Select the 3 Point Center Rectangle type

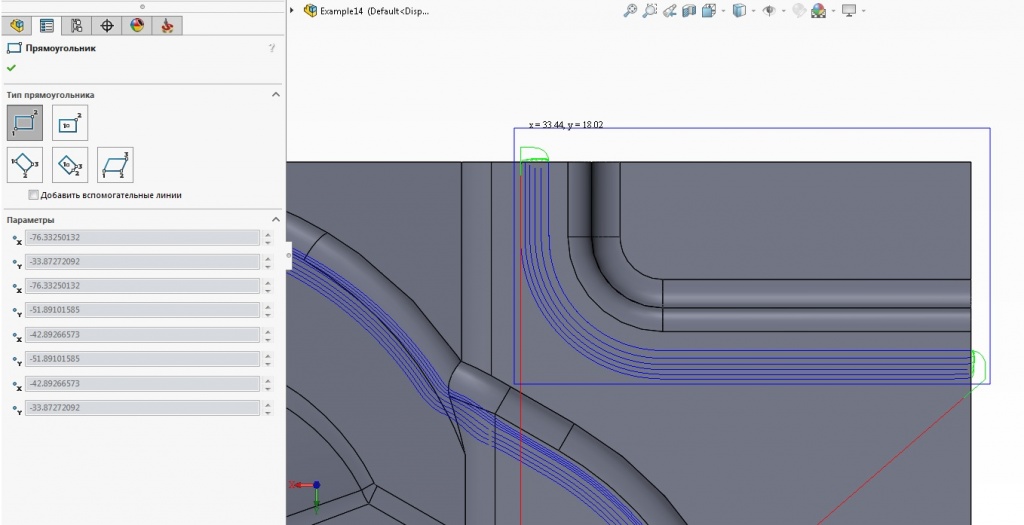[70, 165]
